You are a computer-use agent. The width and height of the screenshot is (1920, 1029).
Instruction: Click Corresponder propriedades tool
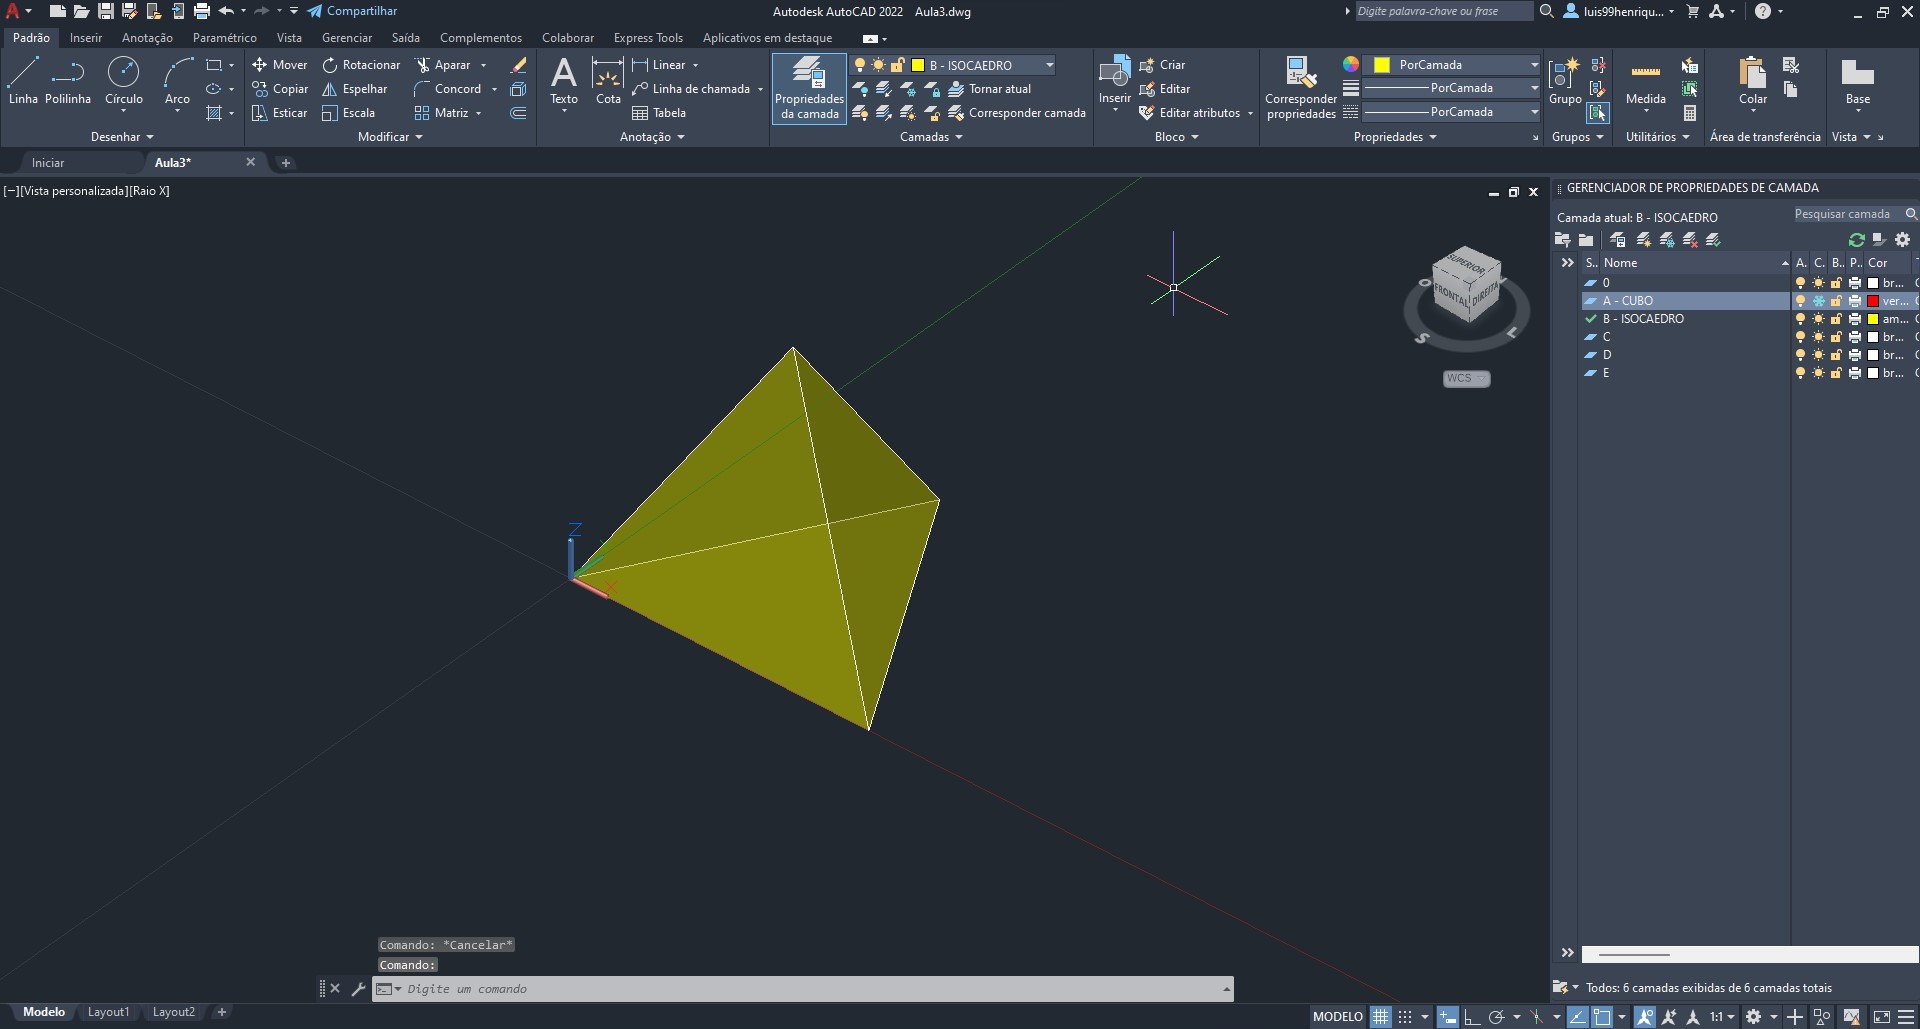[1300, 88]
